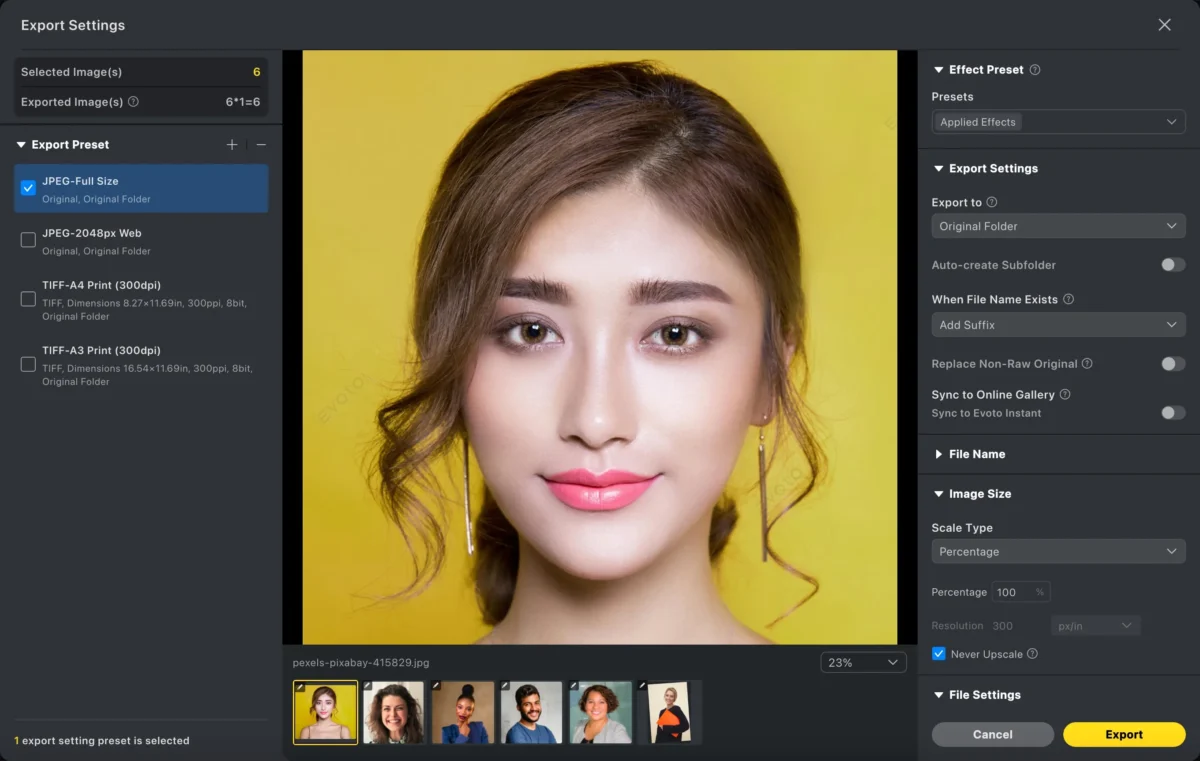Expand the File Name section
Screen dimensions: 1200x761
click(x=976, y=454)
